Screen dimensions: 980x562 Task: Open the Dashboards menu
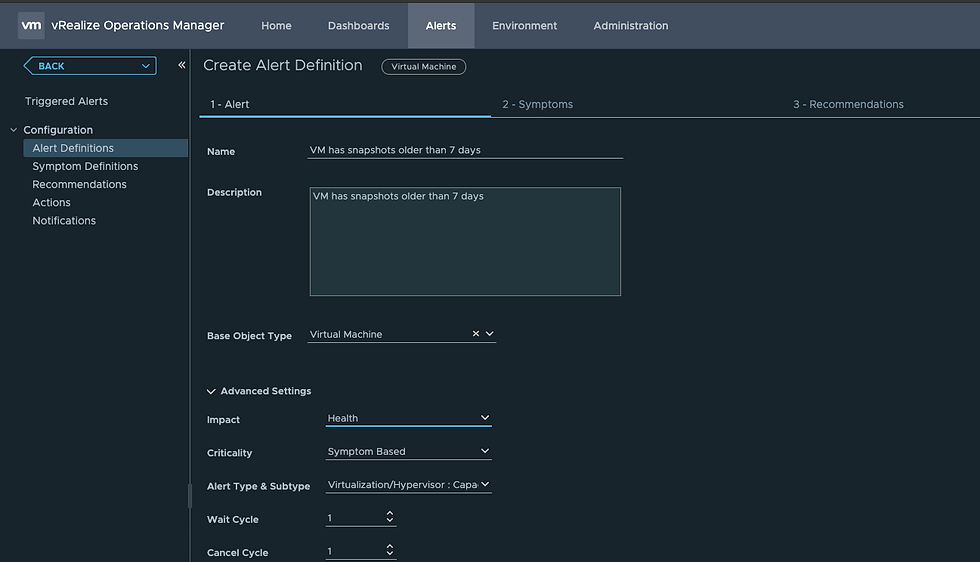tap(359, 26)
